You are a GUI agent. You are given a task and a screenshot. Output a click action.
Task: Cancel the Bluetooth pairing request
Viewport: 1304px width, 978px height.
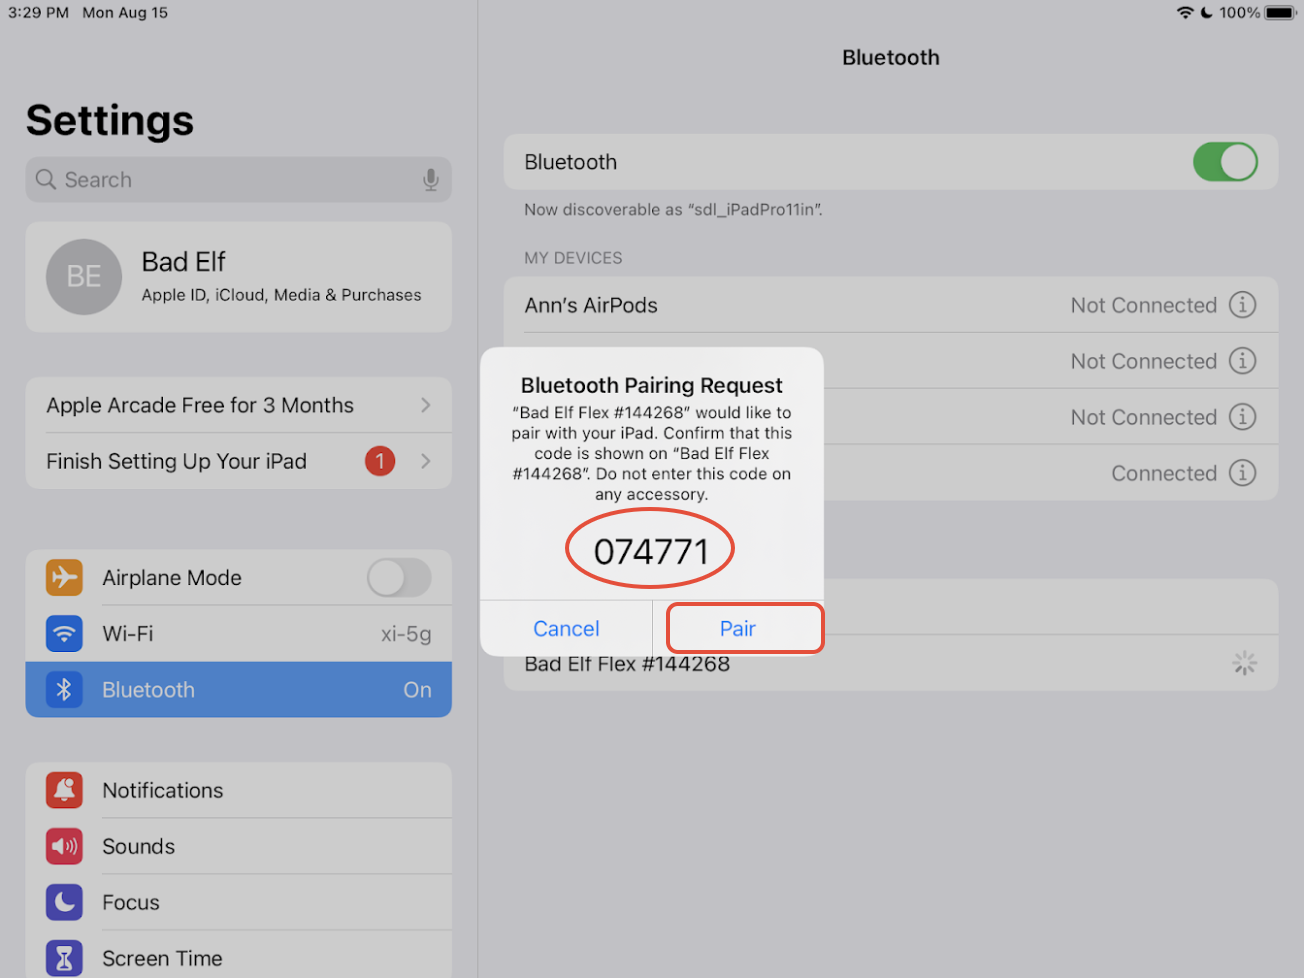click(566, 629)
